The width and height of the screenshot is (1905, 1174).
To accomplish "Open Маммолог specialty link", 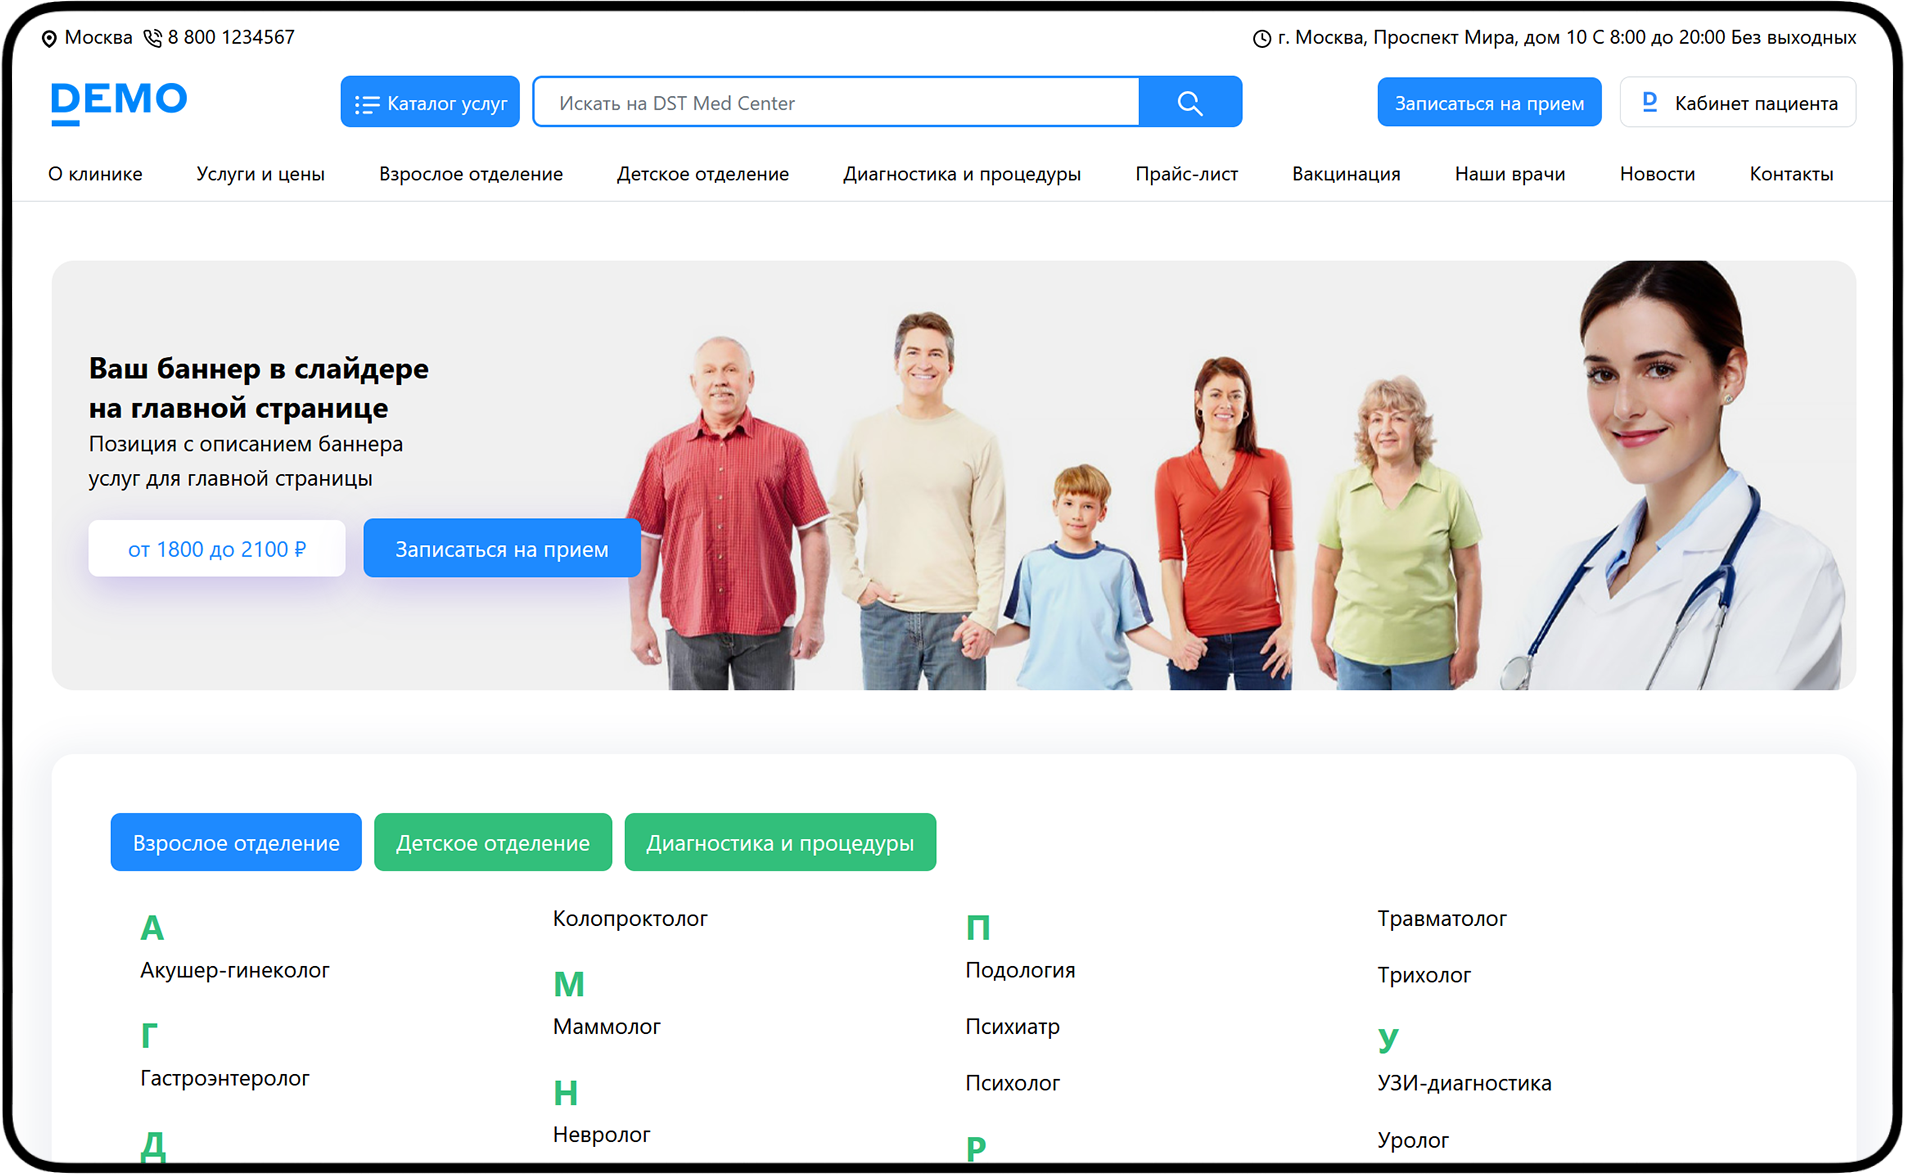I will [x=607, y=1026].
